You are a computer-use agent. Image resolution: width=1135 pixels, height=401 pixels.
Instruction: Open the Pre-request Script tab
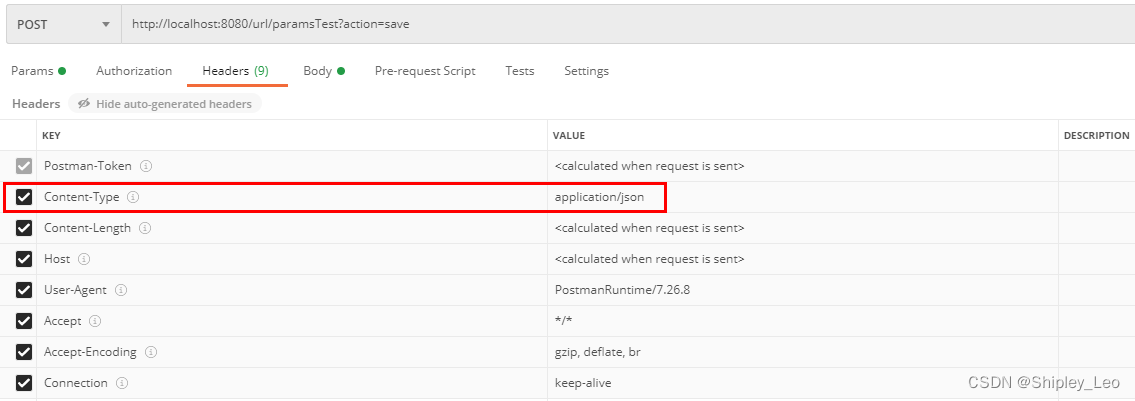(x=425, y=71)
